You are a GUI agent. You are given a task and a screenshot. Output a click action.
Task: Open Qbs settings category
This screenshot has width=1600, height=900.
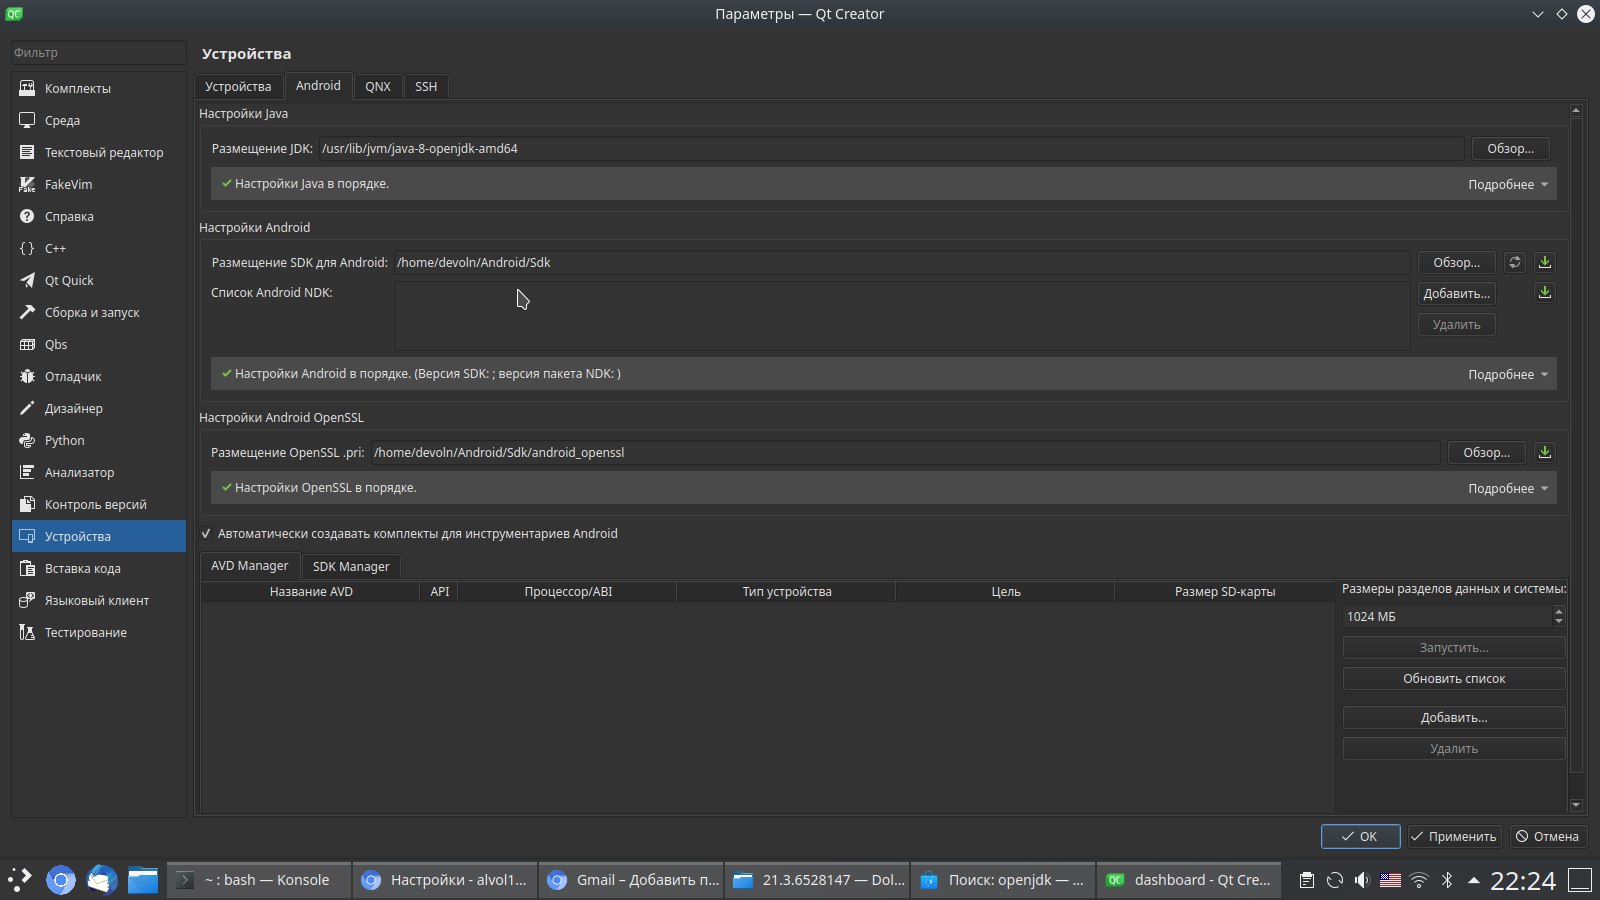(x=99, y=344)
